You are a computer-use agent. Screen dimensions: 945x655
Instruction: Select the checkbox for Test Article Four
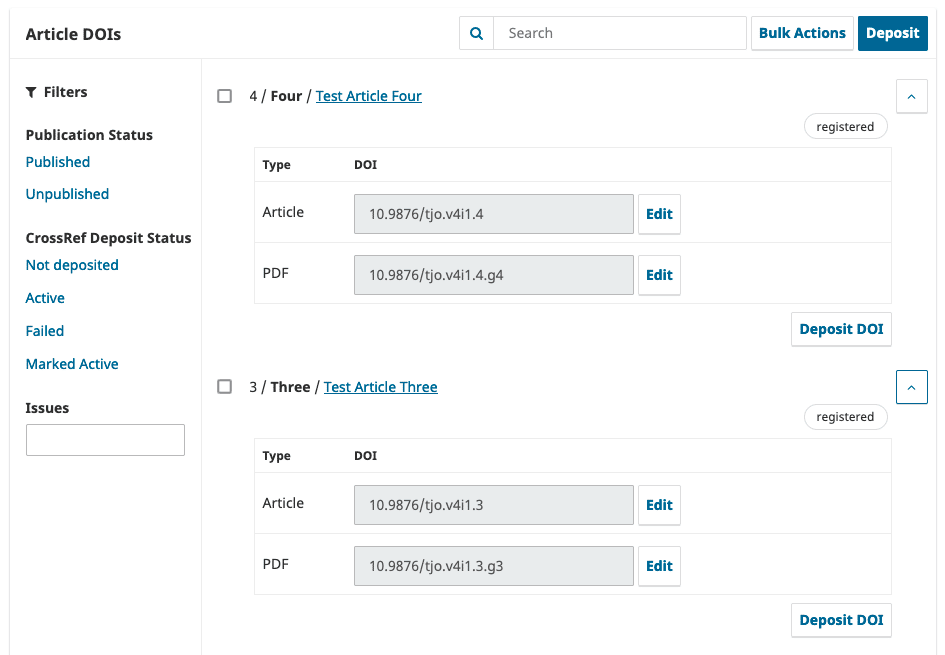pos(224,96)
